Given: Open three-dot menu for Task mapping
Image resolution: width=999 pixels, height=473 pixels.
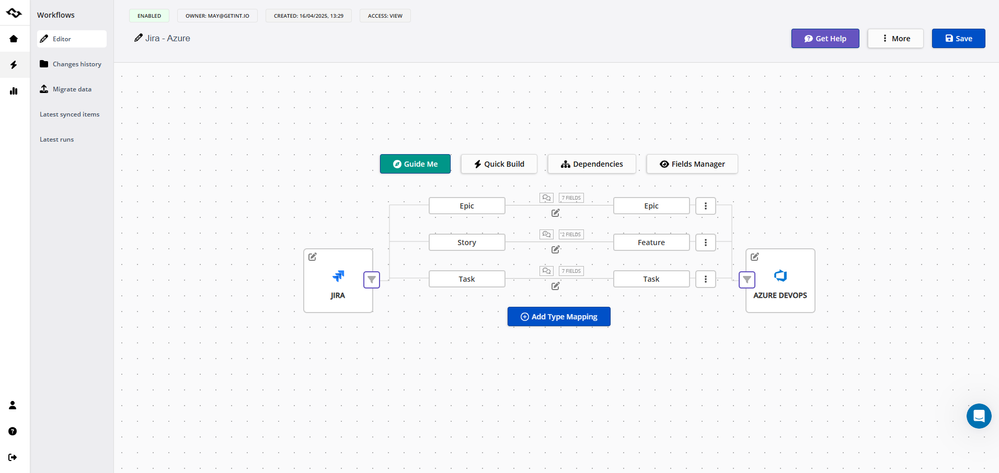Looking at the screenshot, I should tap(705, 279).
